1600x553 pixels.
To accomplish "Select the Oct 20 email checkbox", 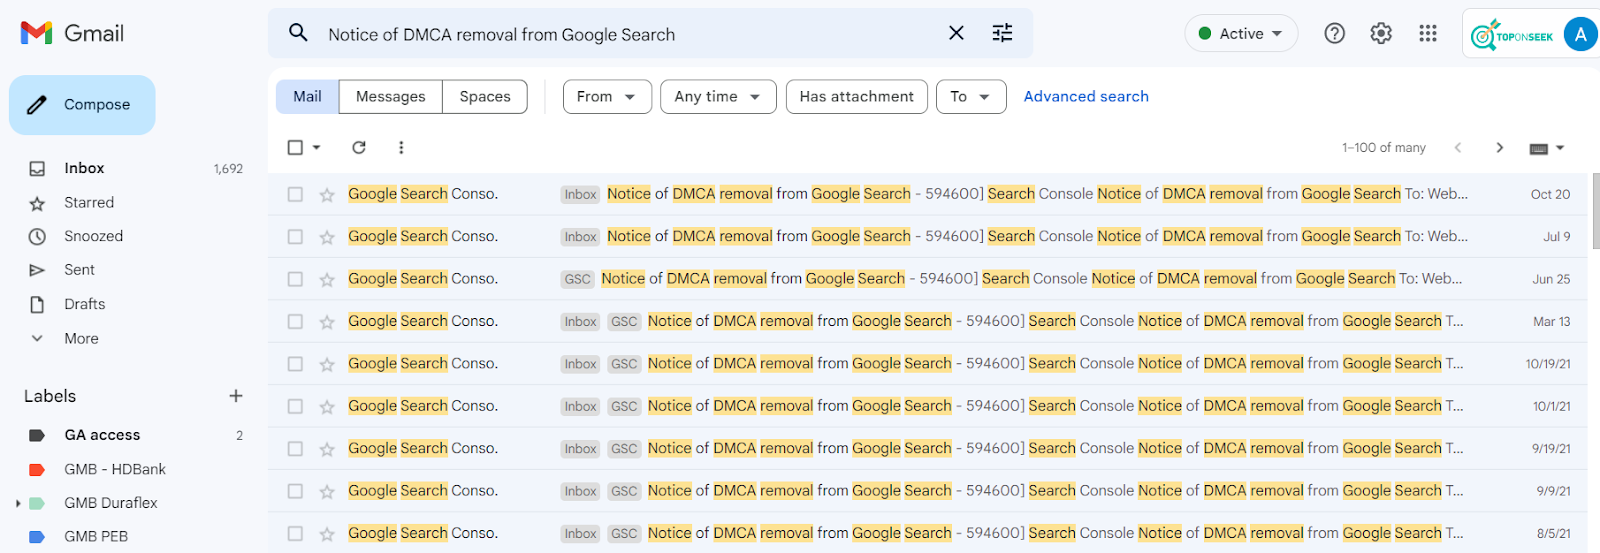I will (295, 194).
